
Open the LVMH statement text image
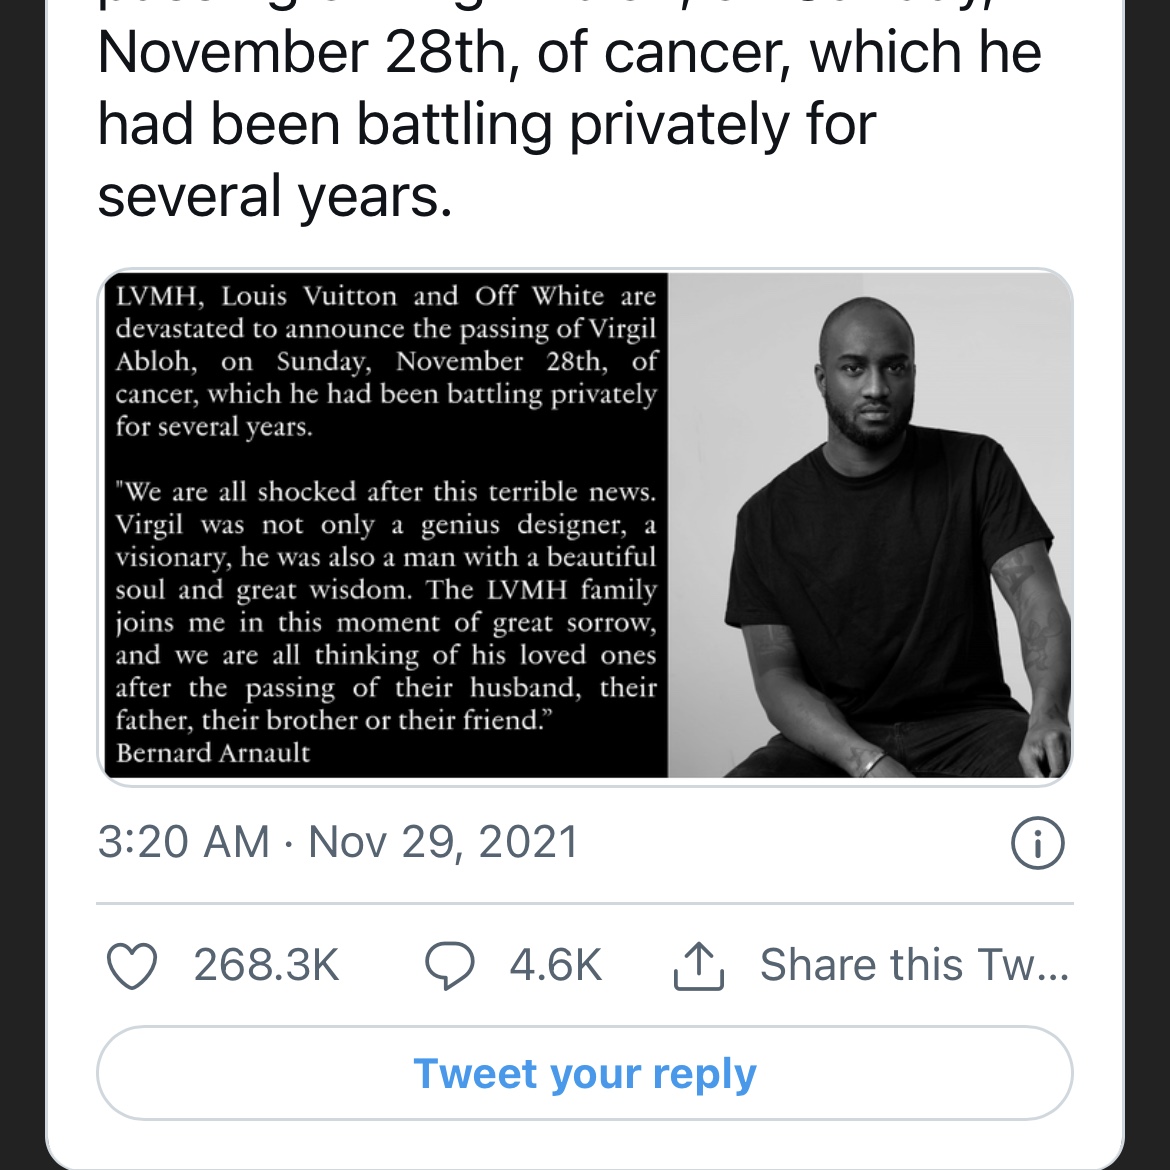point(386,525)
